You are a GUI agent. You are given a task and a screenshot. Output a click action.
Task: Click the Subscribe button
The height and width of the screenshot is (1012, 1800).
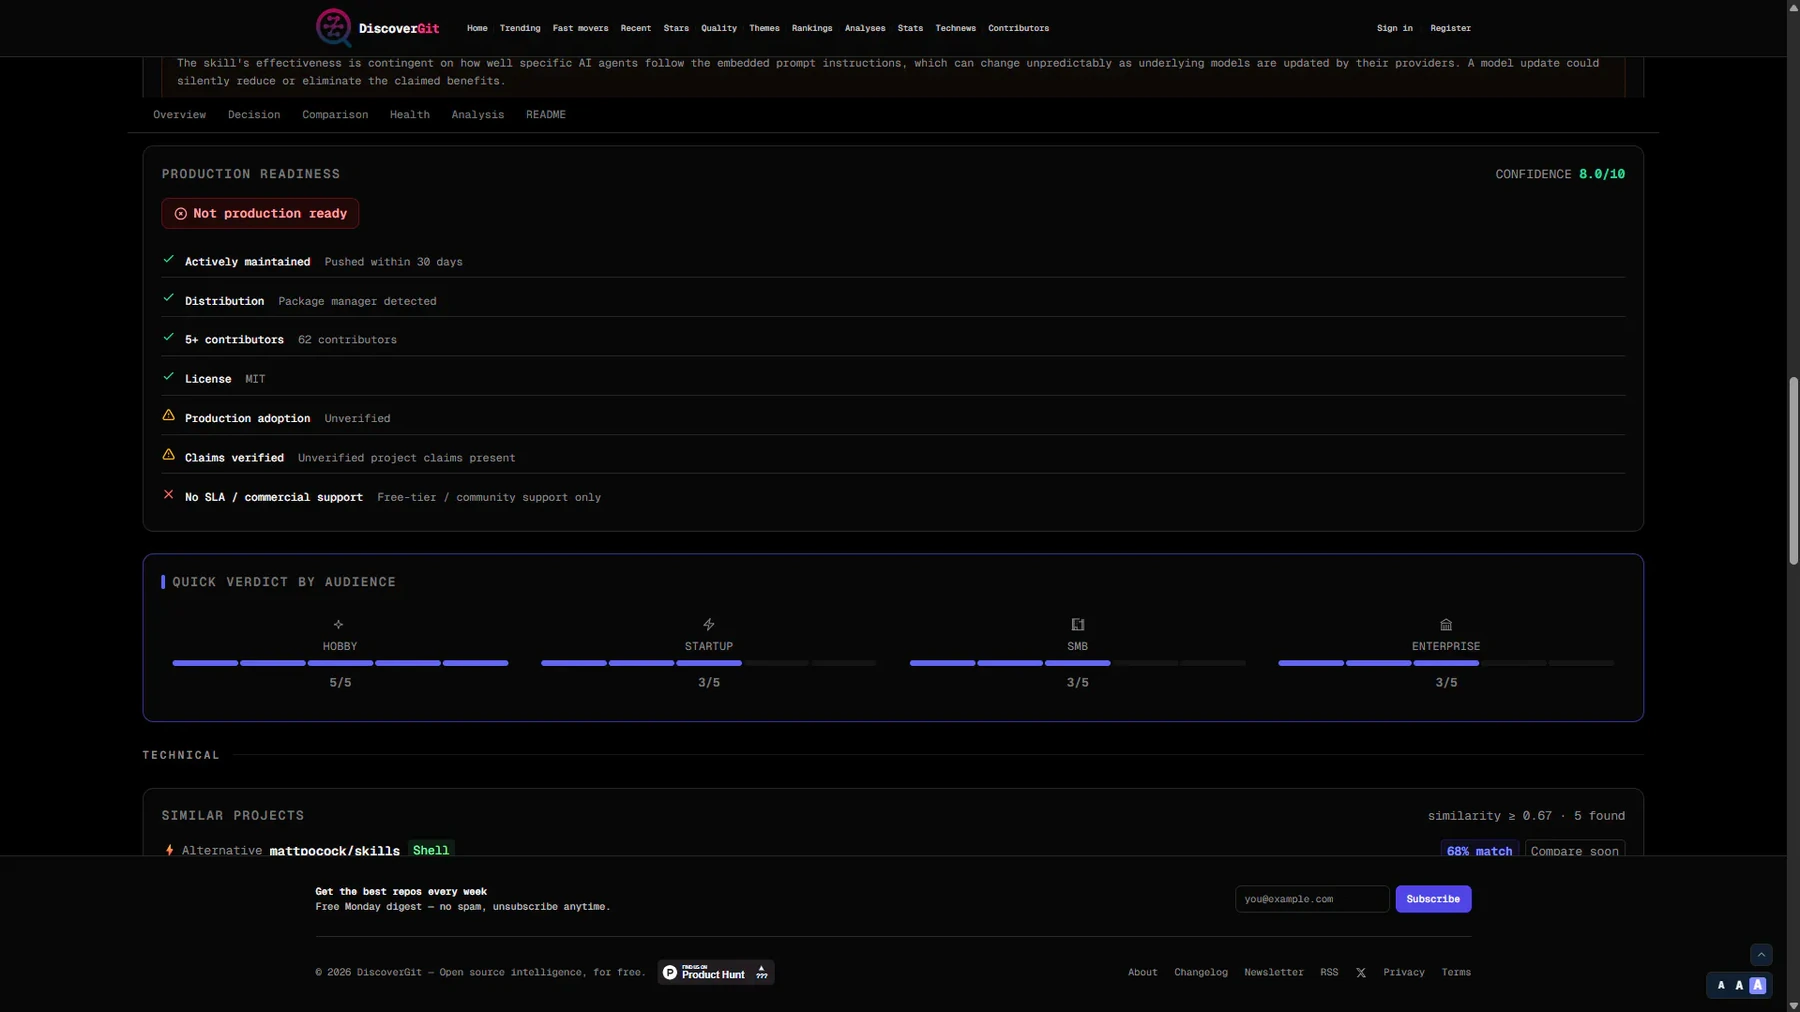(1433, 899)
